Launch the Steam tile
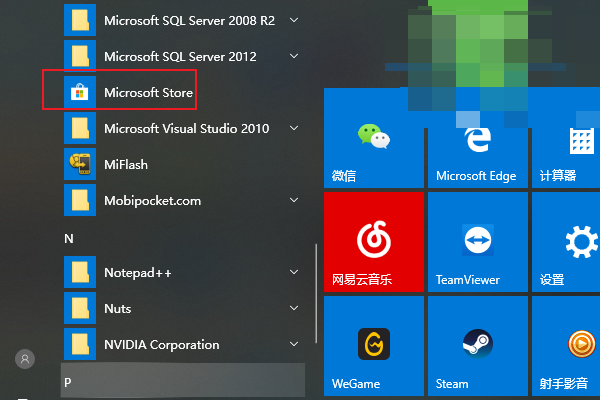The width and height of the screenshot is (600, 400). [478, 346]
